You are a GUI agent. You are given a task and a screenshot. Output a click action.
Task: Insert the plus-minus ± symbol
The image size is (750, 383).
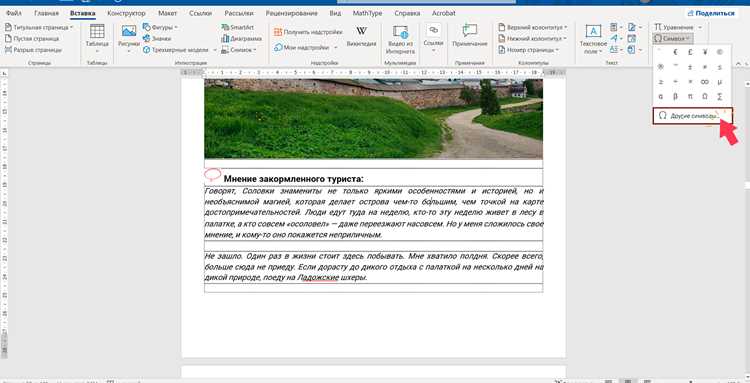coord(690,67)
